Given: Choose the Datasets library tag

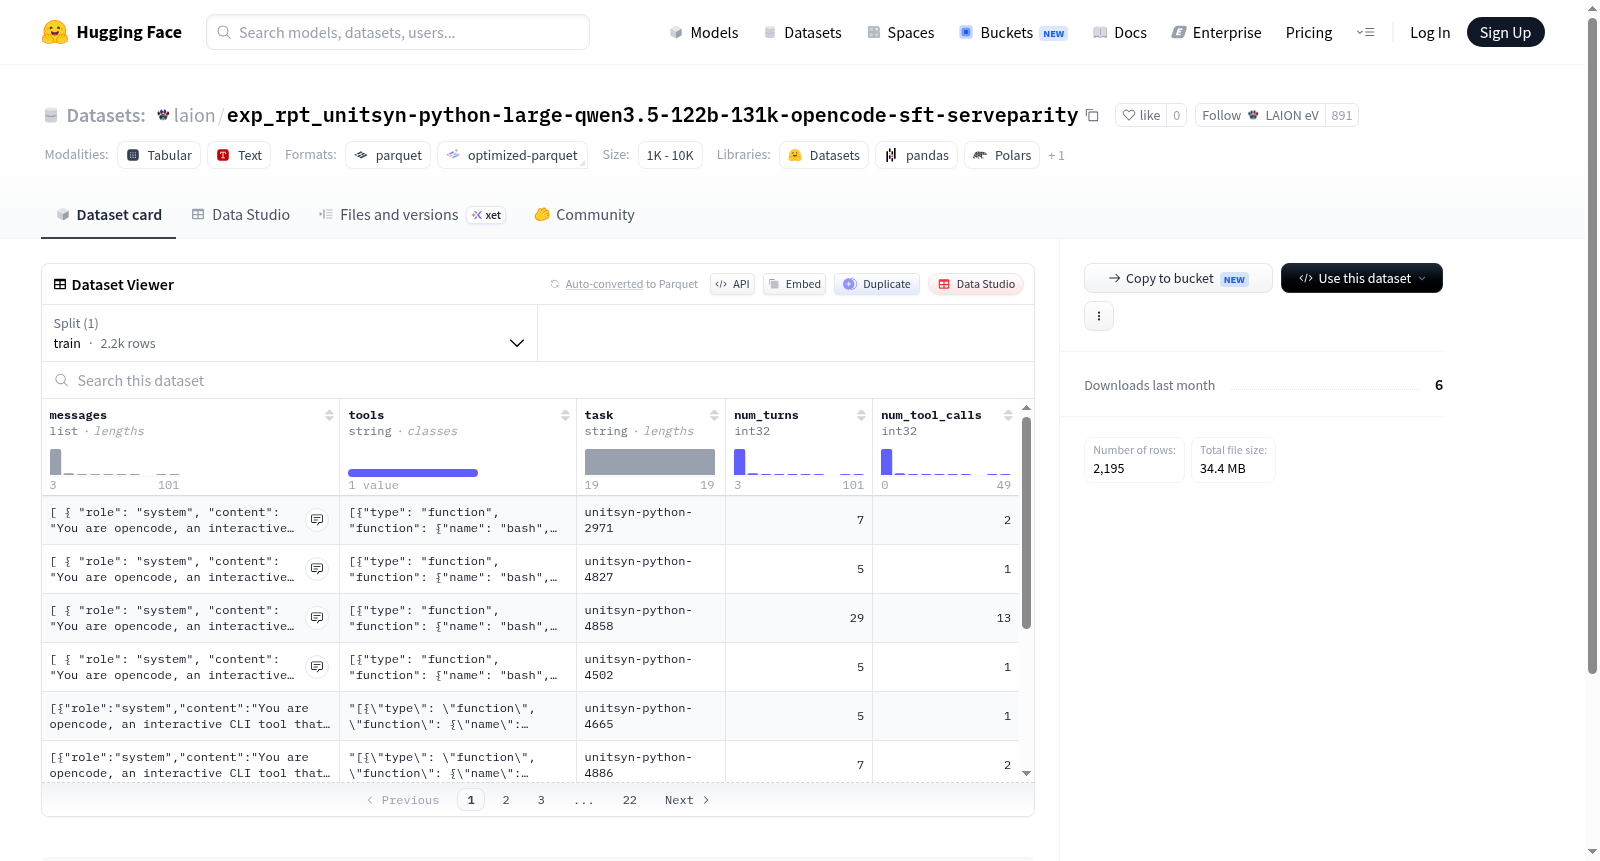Looking at the screenshot, I should (824, 155).
